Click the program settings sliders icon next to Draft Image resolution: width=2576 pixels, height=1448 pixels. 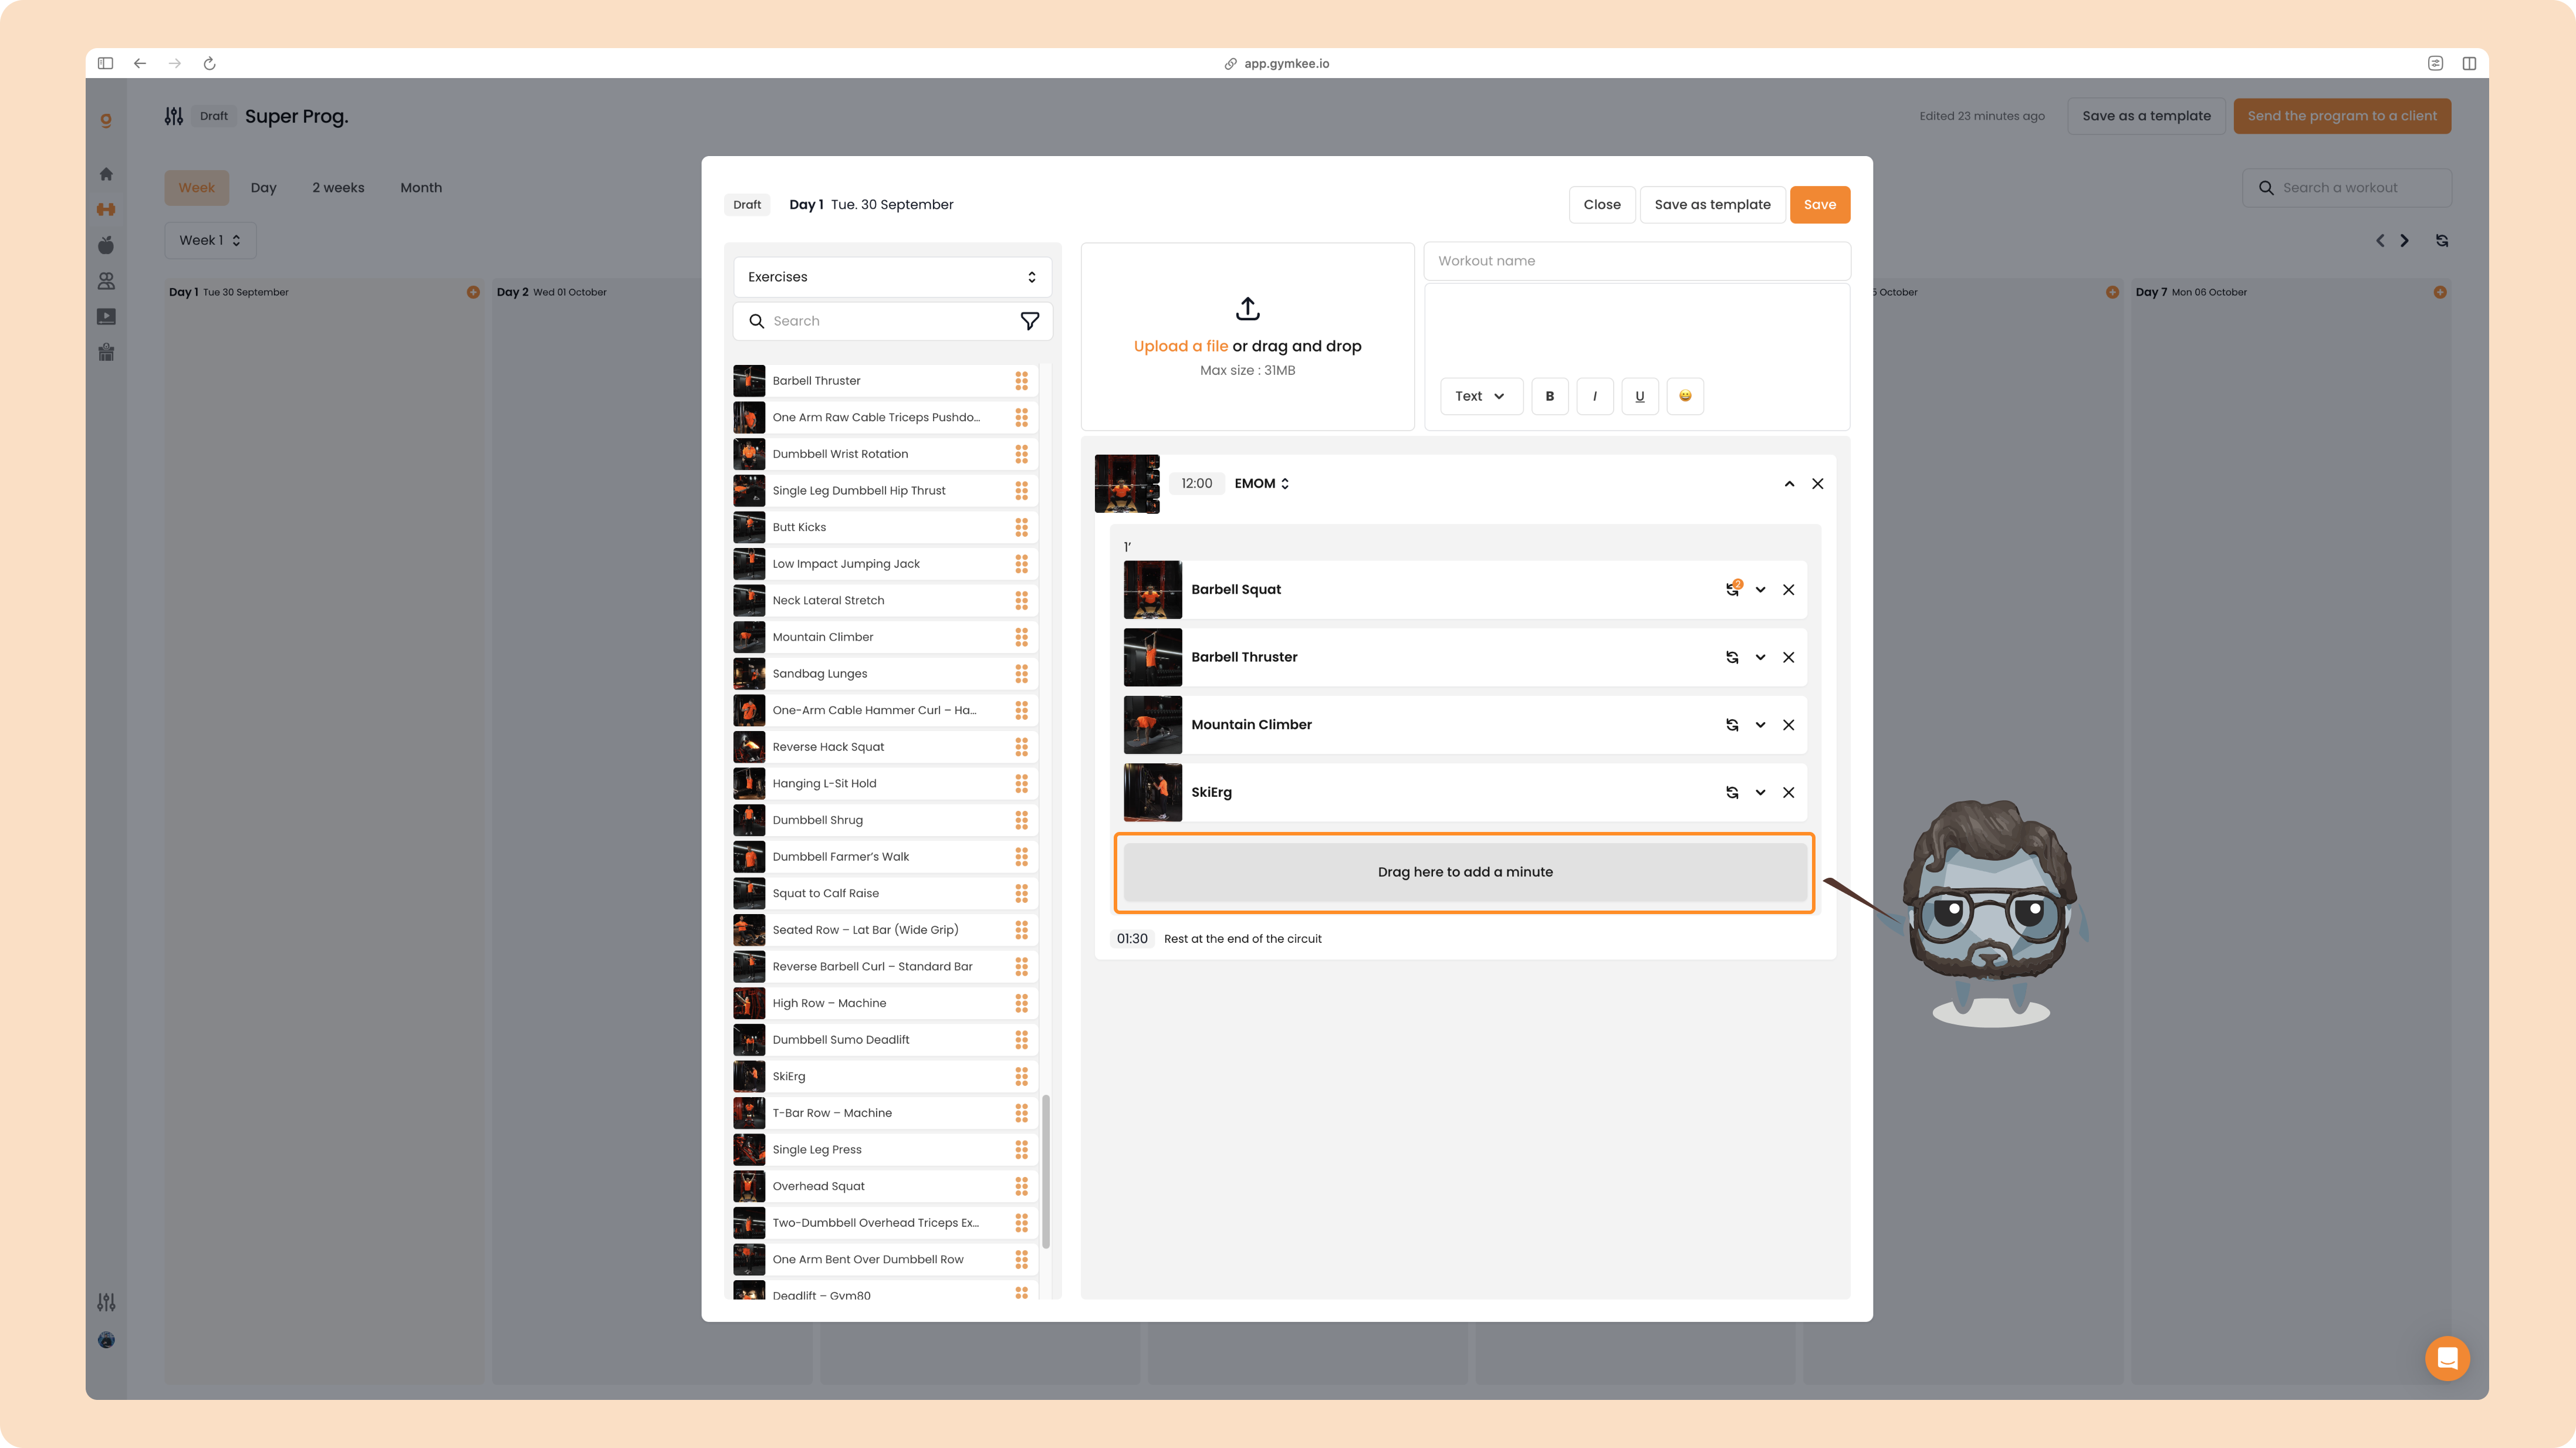(x=174, y=116)
